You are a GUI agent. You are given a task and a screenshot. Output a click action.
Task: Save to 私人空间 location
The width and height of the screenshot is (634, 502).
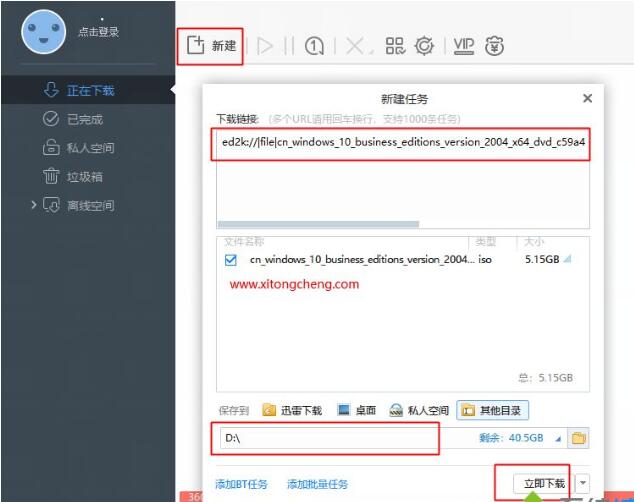419,410
